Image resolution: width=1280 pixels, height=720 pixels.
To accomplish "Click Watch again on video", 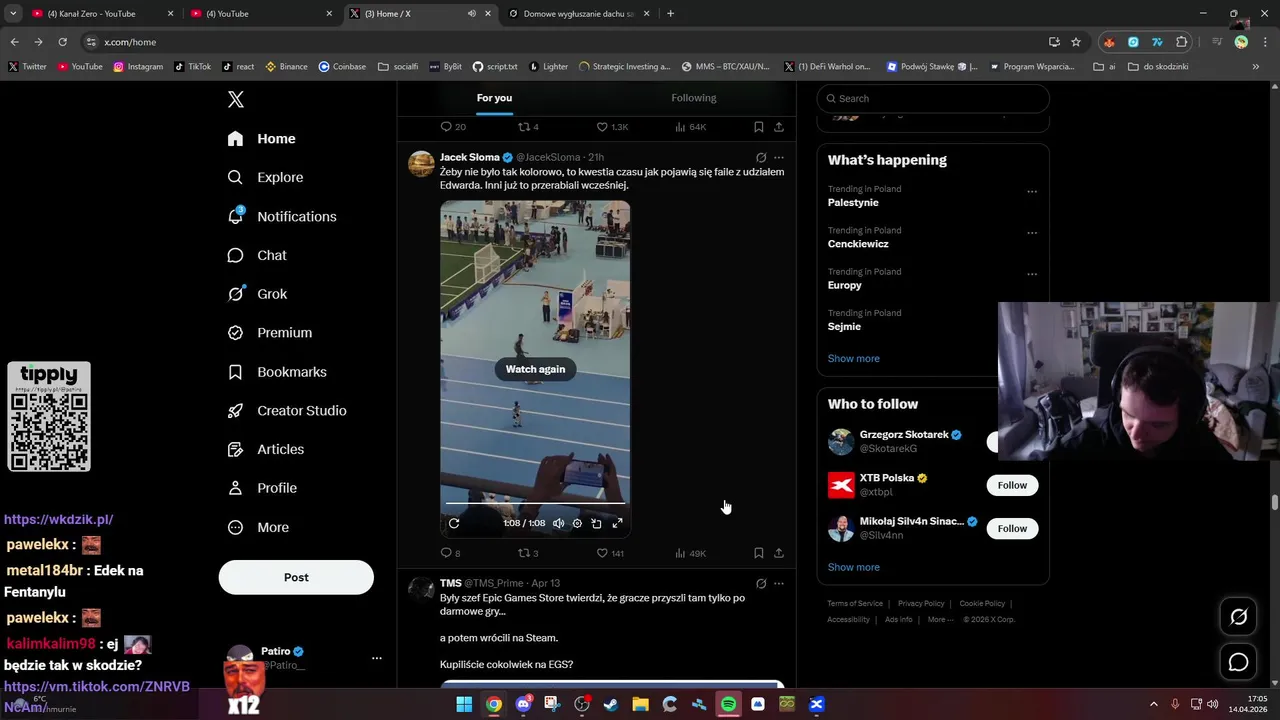I will pos(535,369).
